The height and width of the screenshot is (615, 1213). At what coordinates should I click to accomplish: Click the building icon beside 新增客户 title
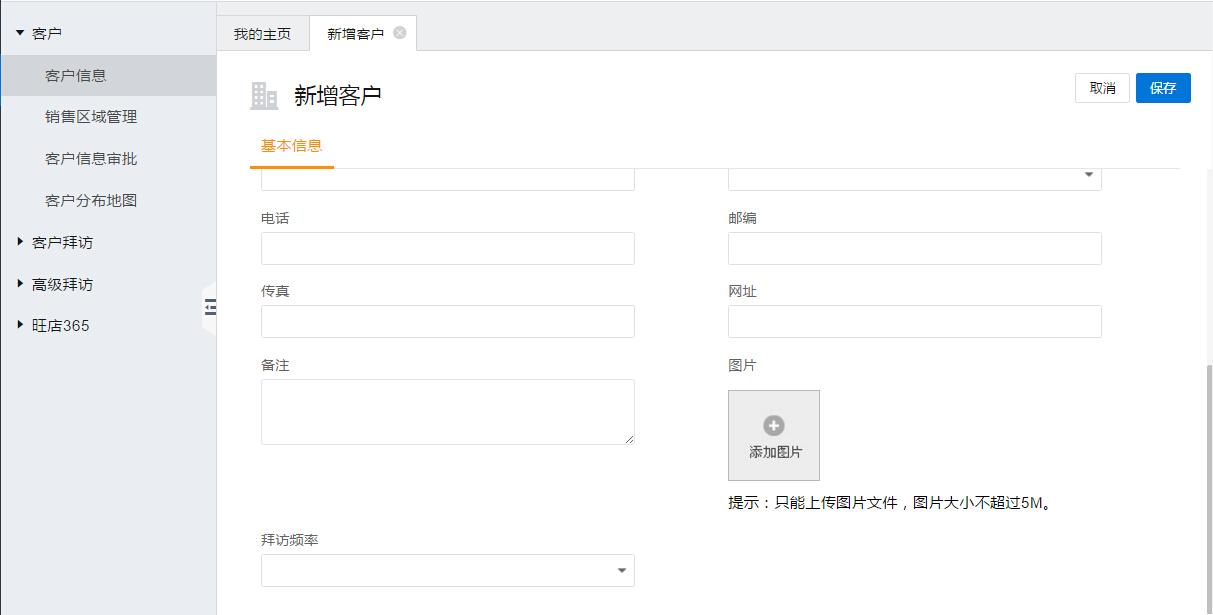pos(264,95)
